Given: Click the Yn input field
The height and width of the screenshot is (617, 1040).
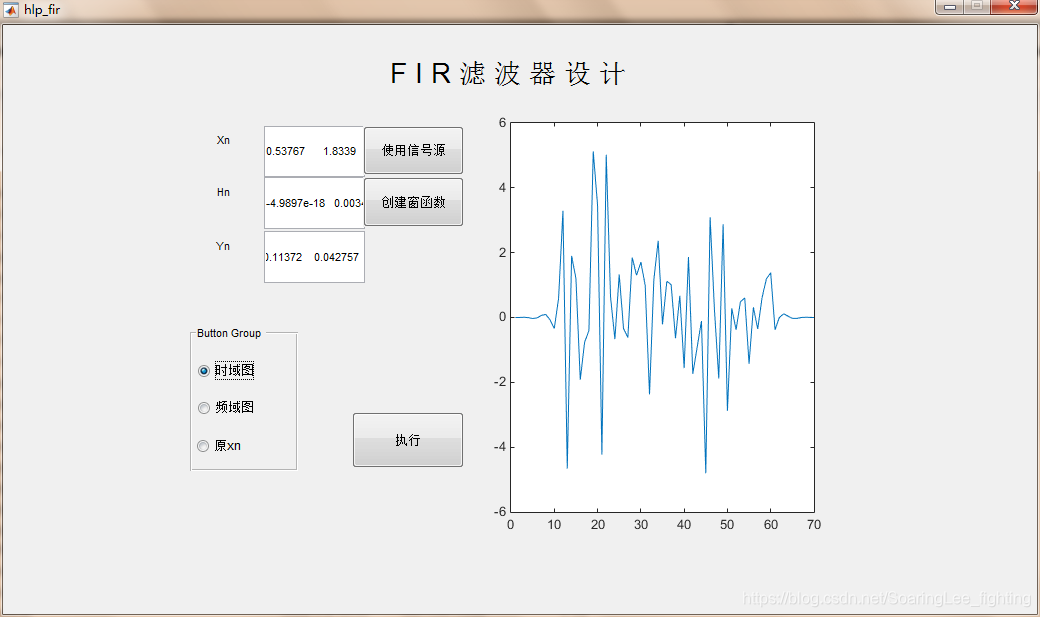Looking at the screenshot, I should (x=314, y=257).
